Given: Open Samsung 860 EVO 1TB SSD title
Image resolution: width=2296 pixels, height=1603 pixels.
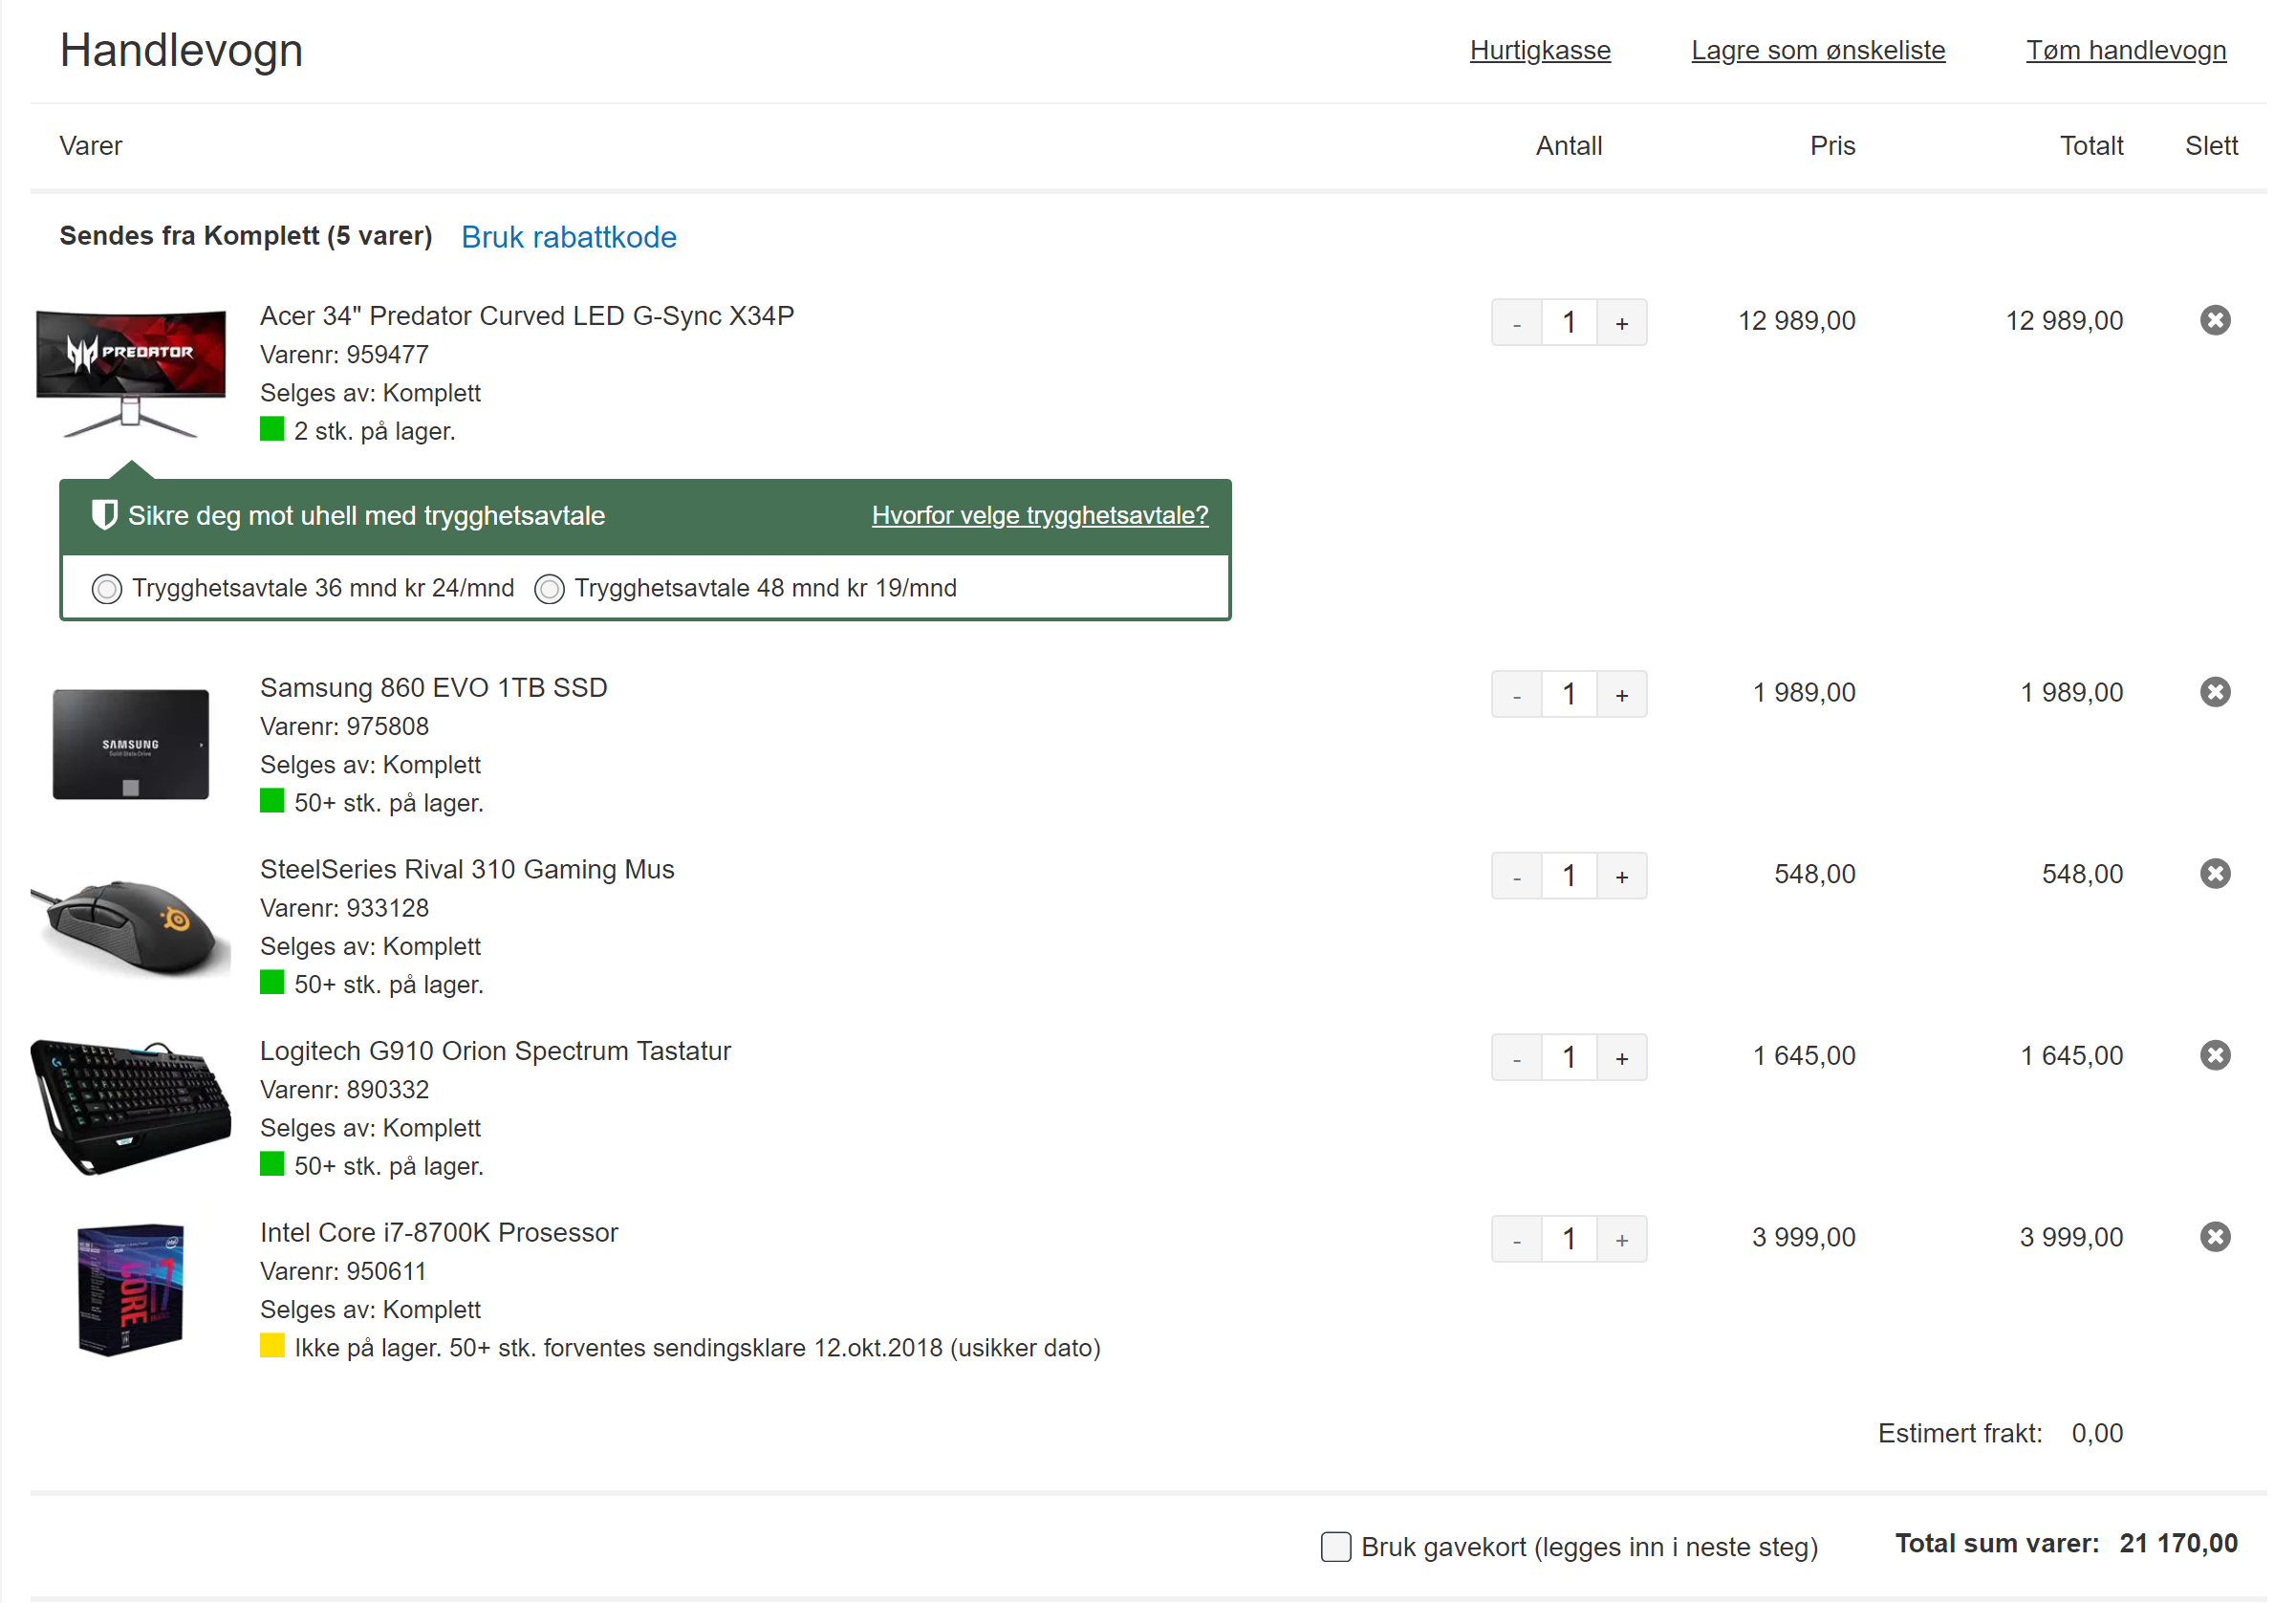Looking at the screenshot, I should 434,688.
